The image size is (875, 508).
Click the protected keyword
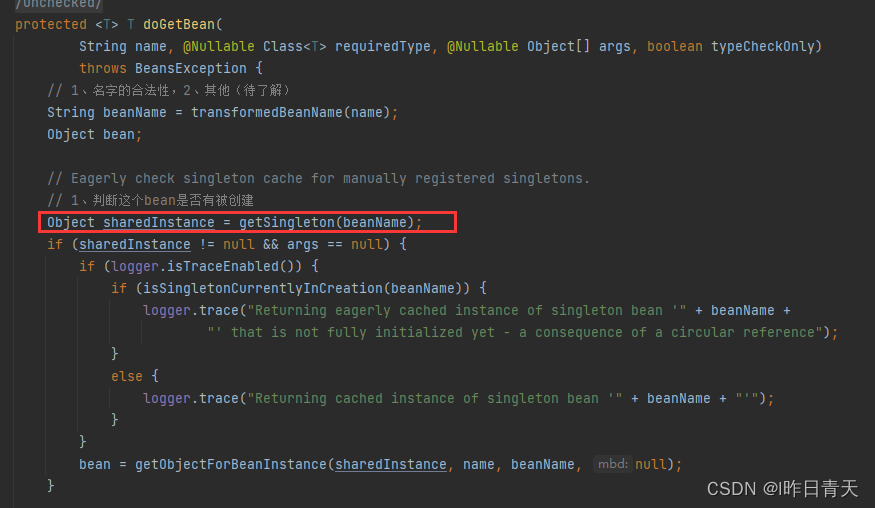[50, 24]
